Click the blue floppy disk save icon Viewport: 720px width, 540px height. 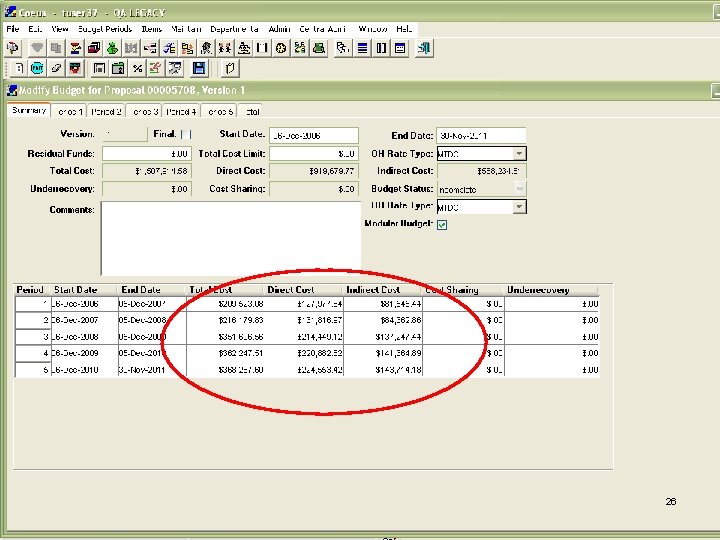point(199,68)
